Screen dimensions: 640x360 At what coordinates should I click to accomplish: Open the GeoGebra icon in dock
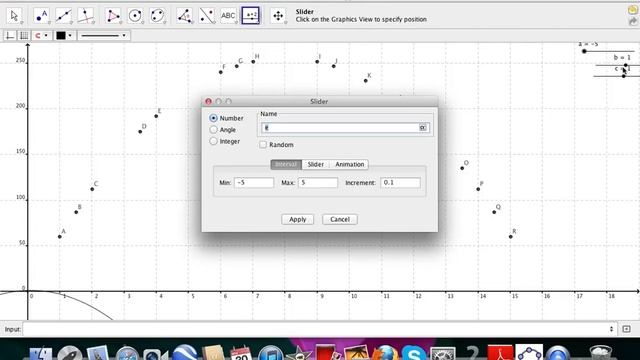529,353
